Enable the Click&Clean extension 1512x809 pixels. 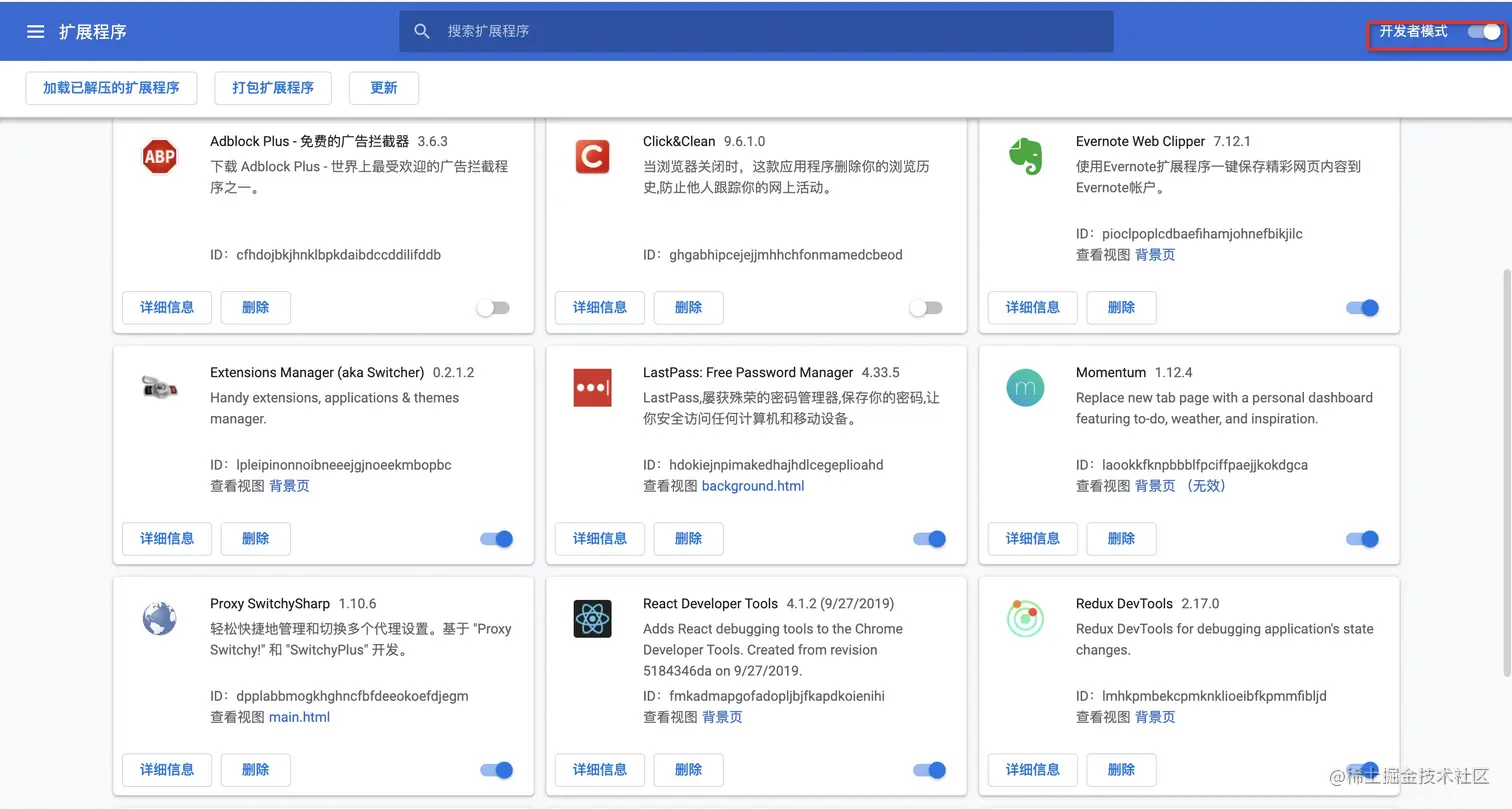coord(926,308)
